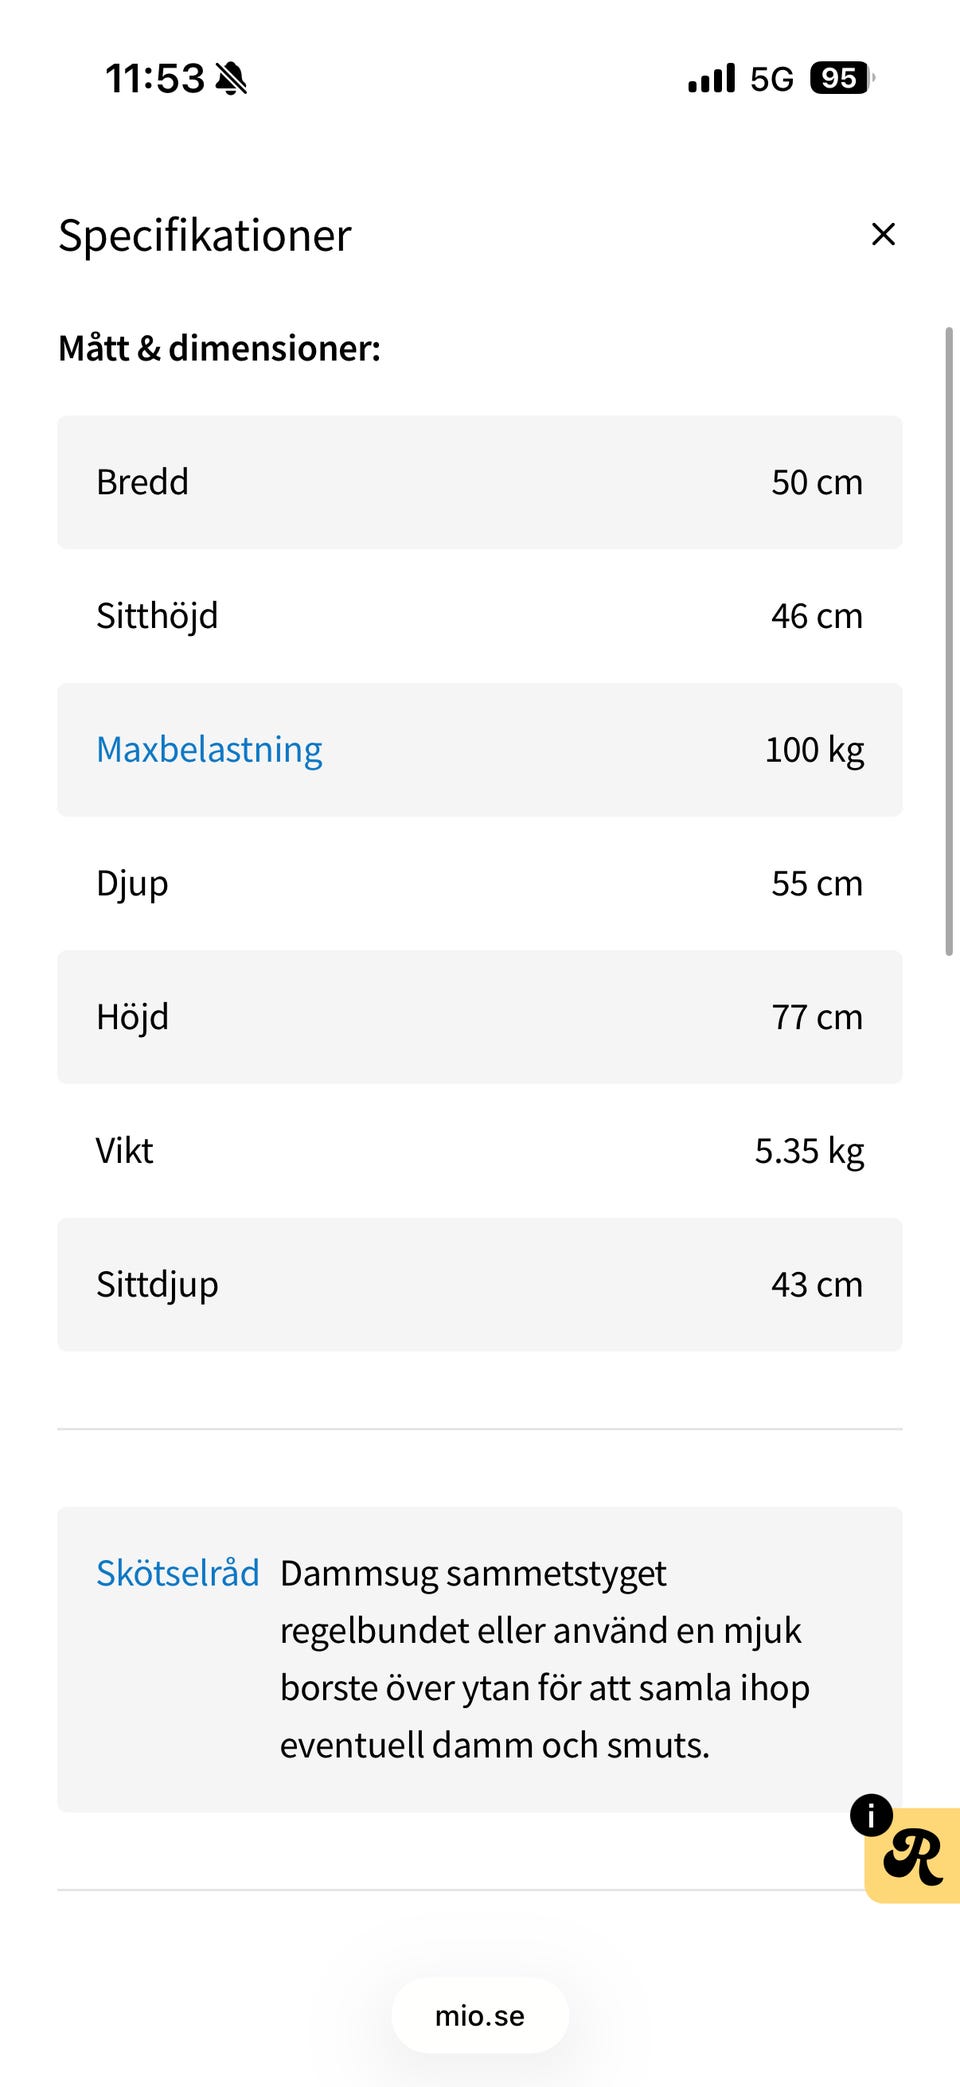The height and width of the screenshot is (2087, 960).
Task: Select the Sittdjup row
Action: click(480, 1284)
